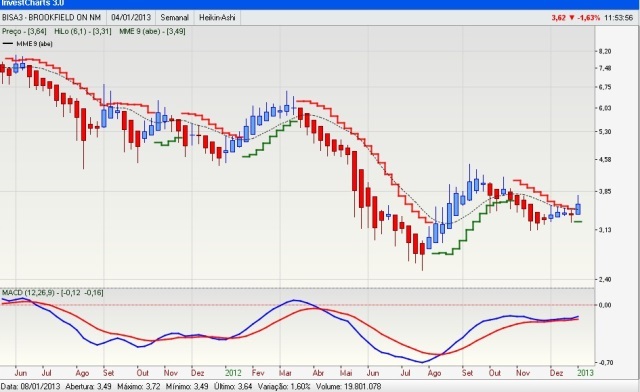Click the Abr month label on time axis
Image resolution: width=640 pixels, height=392 pixels.
tap(318, 373)
